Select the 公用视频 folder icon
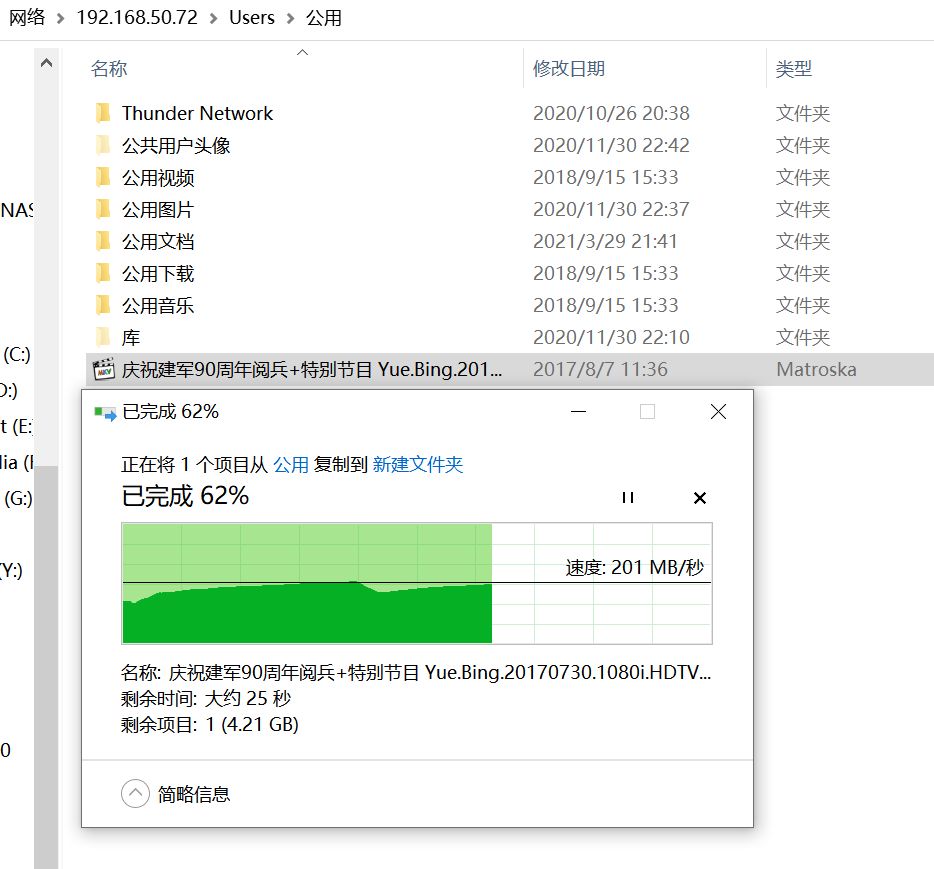 tap(103, 177)
